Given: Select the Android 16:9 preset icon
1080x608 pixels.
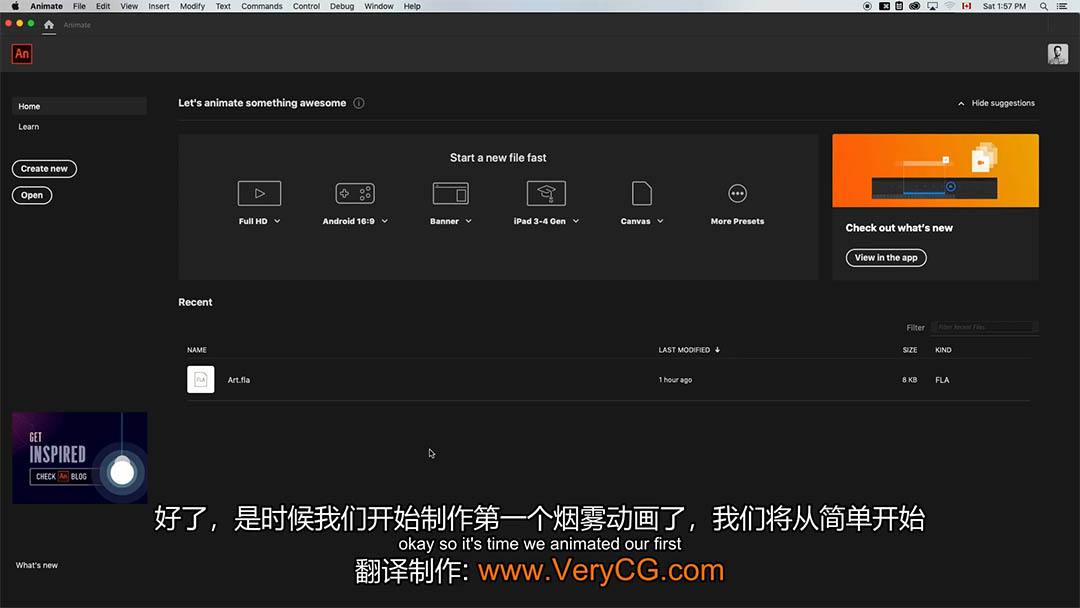Looking at the screenshot, I should 355,193.
